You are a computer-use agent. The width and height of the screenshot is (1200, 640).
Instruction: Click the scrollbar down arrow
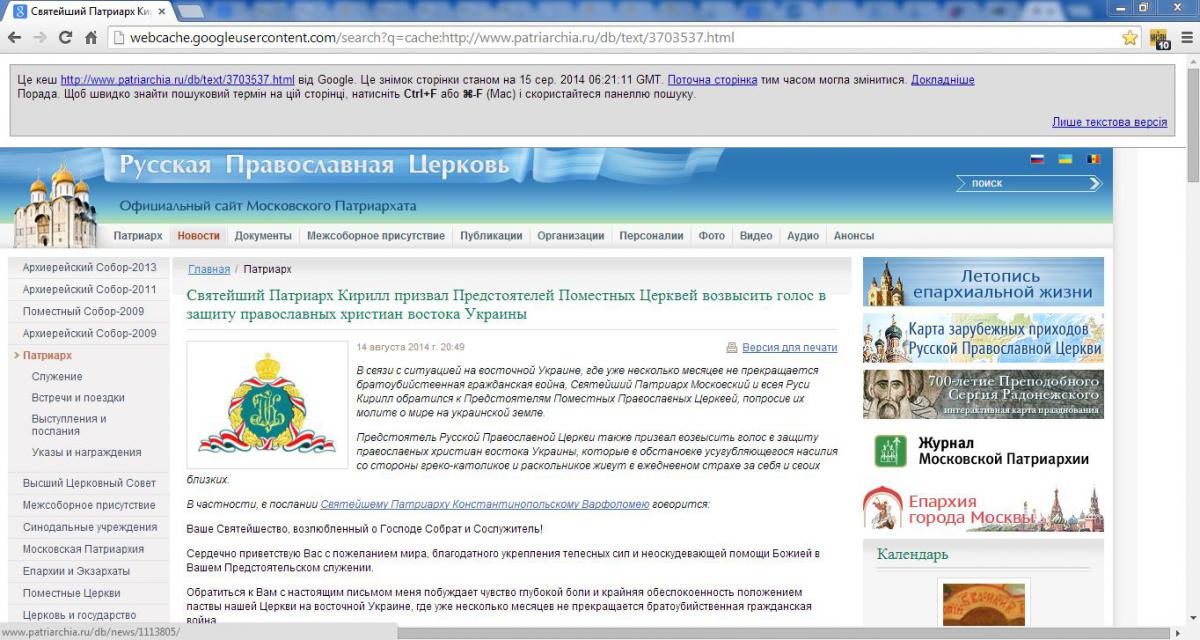tap(1192, 618)
